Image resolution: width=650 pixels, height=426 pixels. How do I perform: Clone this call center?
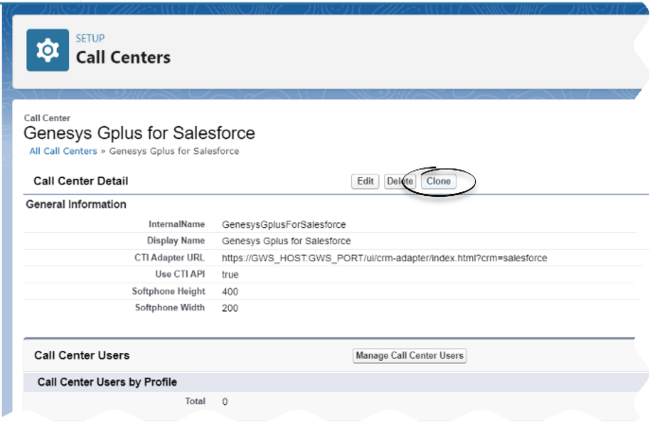click(438, 181)
